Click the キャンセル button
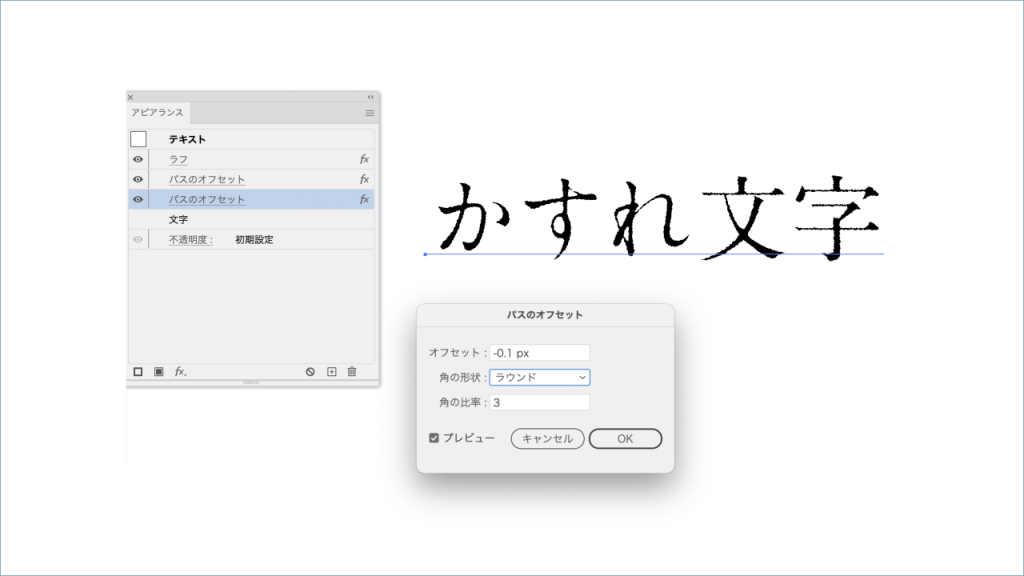Screen dimensions: 1024x576 pyautogui.click(x=547, y=439)
